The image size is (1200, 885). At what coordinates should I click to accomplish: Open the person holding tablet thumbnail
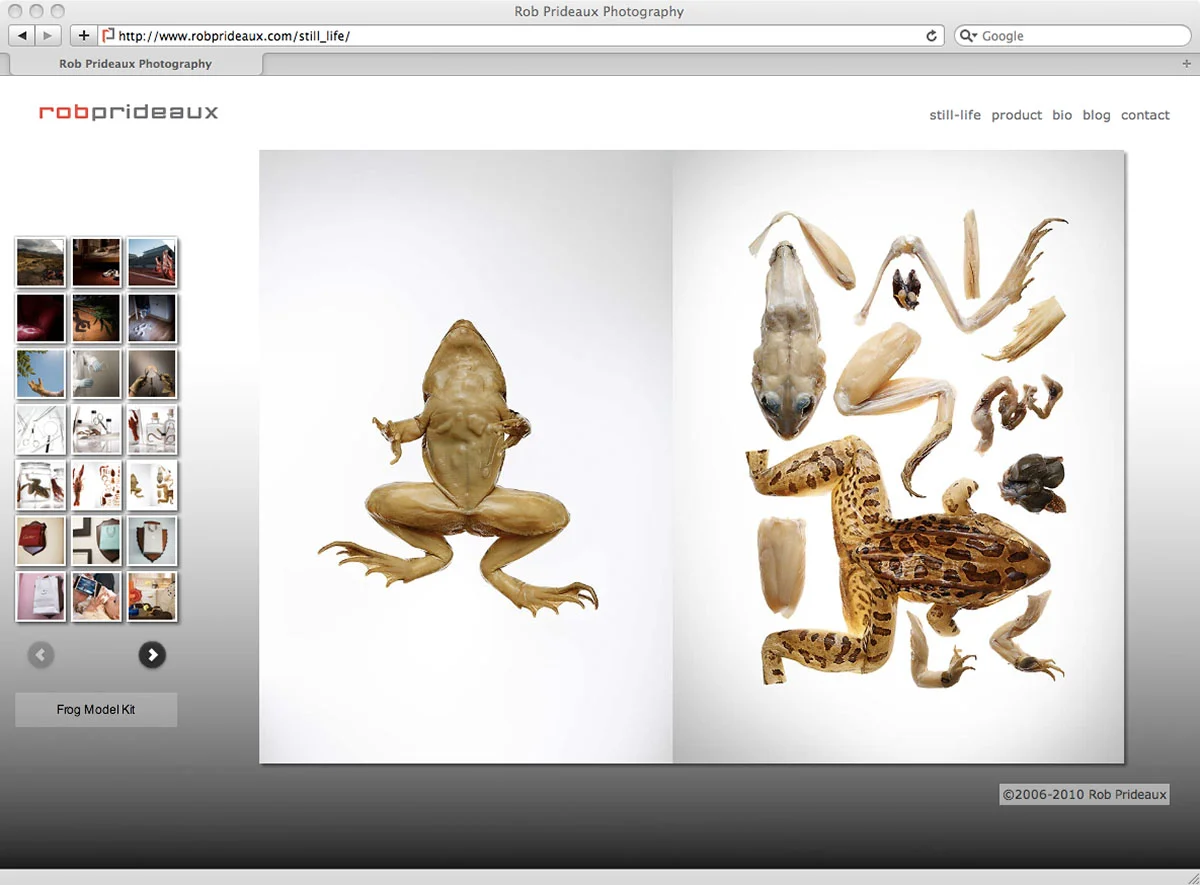click(x=96, y=596)
